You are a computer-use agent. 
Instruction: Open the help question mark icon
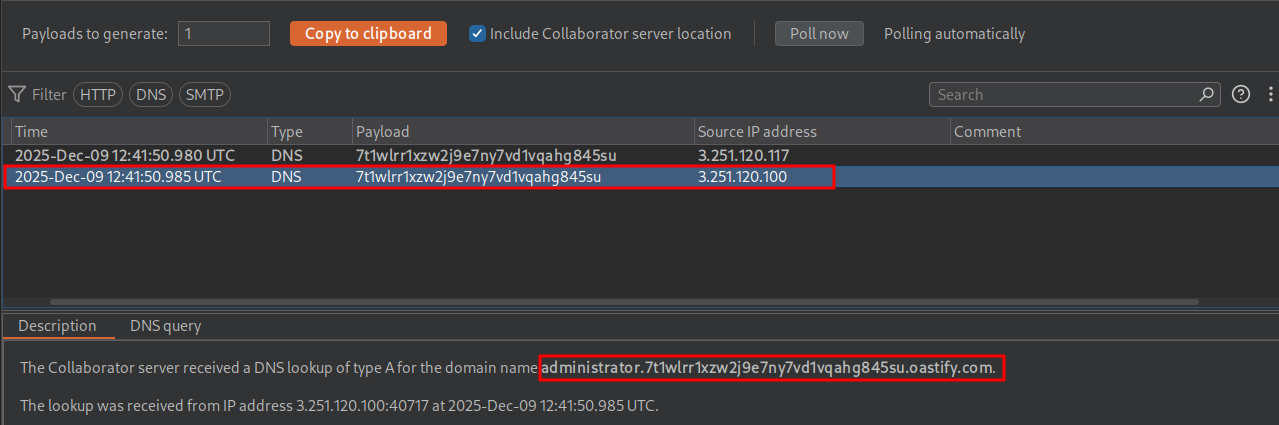(x=1241, y=95)
